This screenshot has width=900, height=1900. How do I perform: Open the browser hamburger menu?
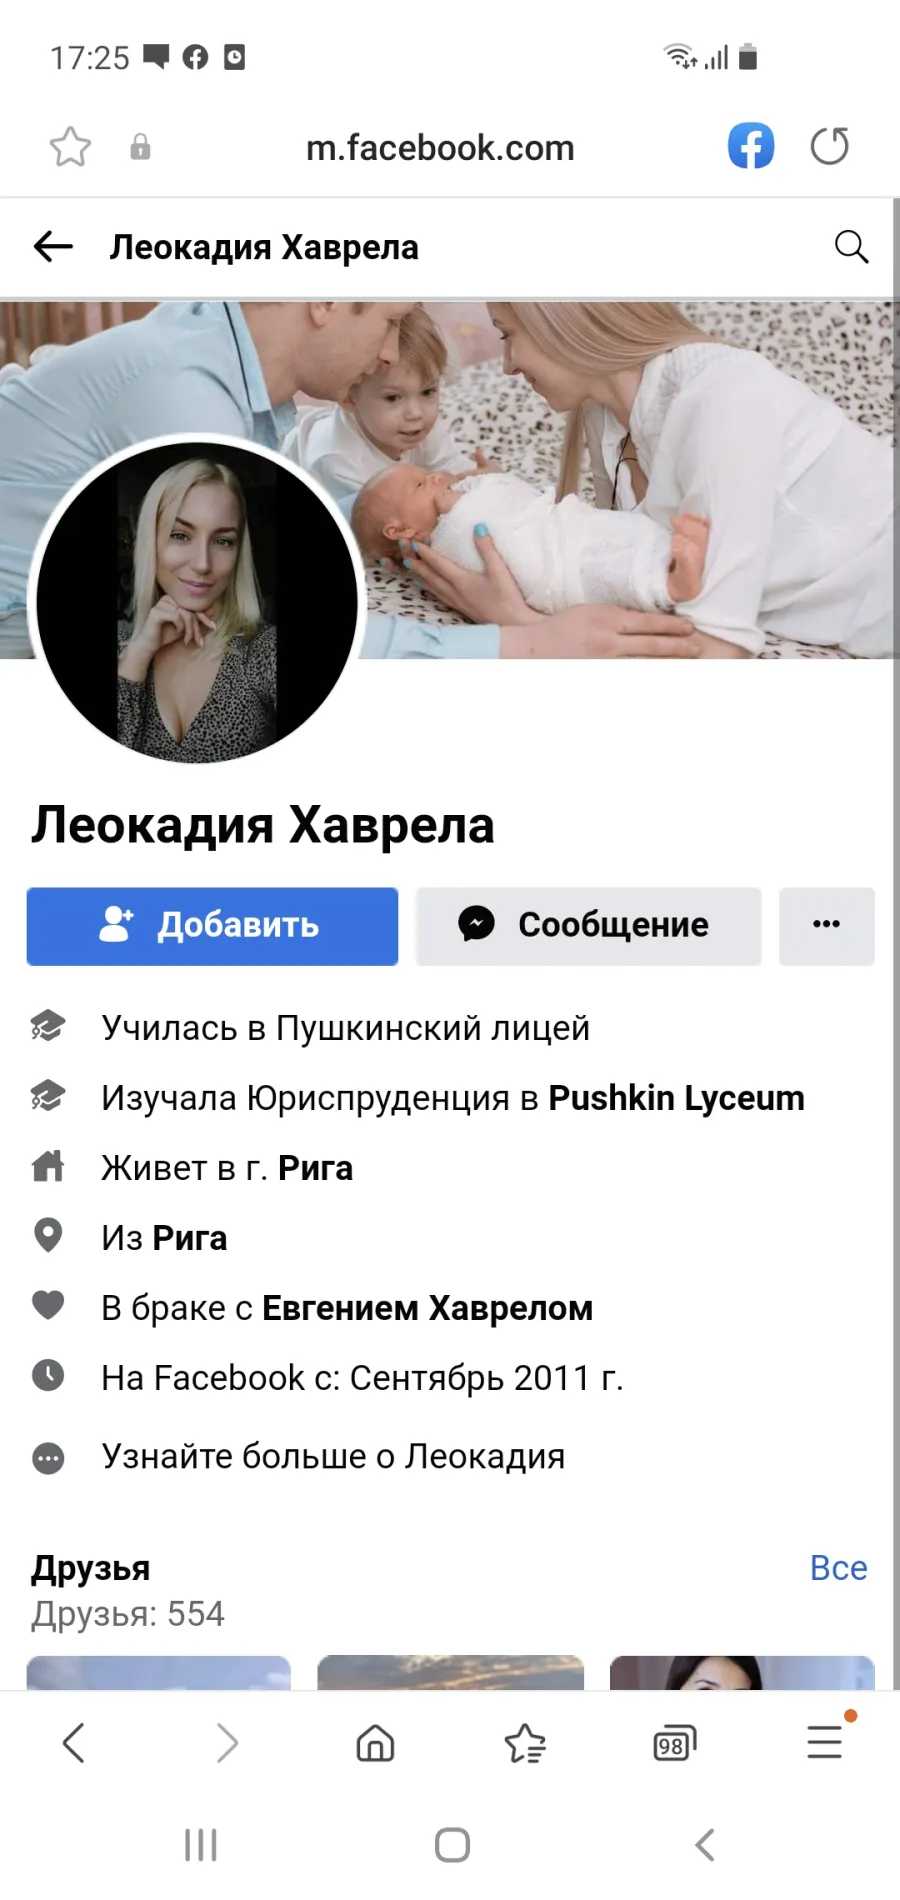click(826, 1741)
